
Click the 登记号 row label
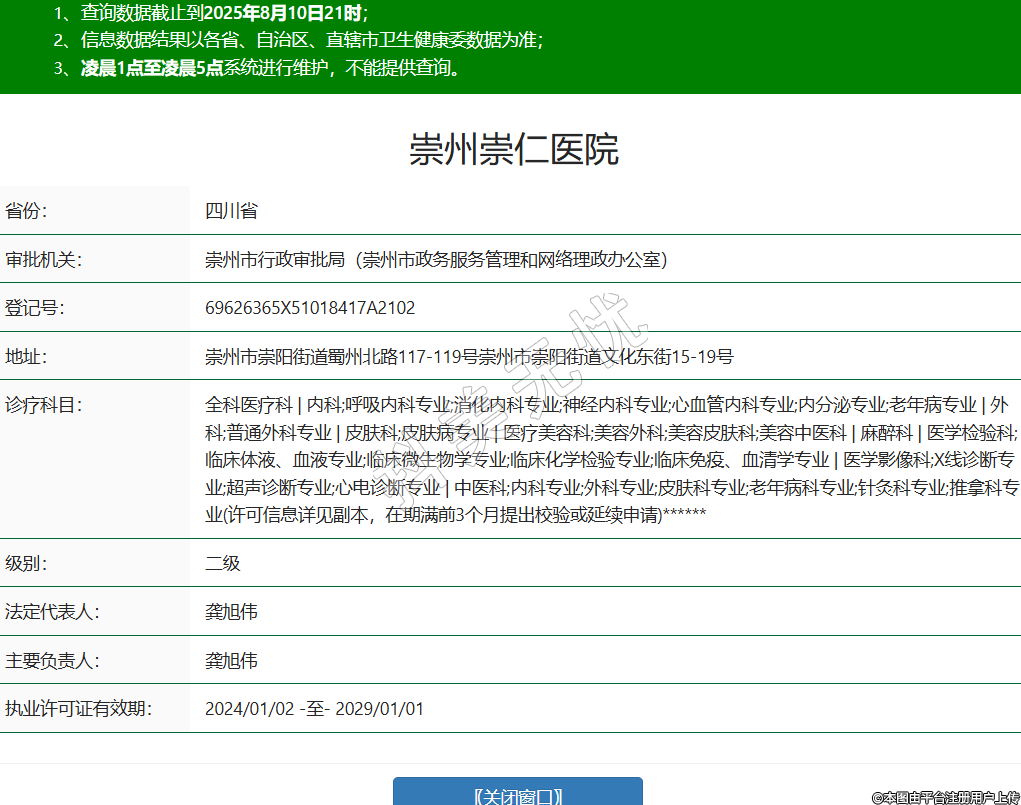(x=34, y=308)
